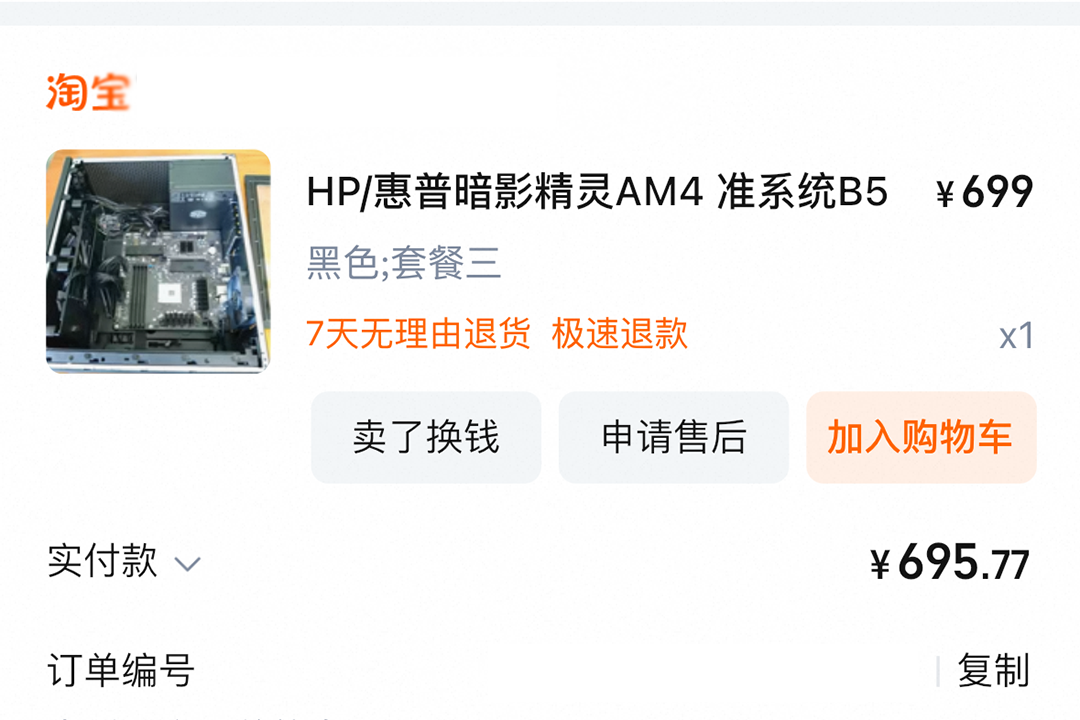Click the ¥695.77 paid amount
This screenshot has height=720, width=1080.
(x=949, y=562)
